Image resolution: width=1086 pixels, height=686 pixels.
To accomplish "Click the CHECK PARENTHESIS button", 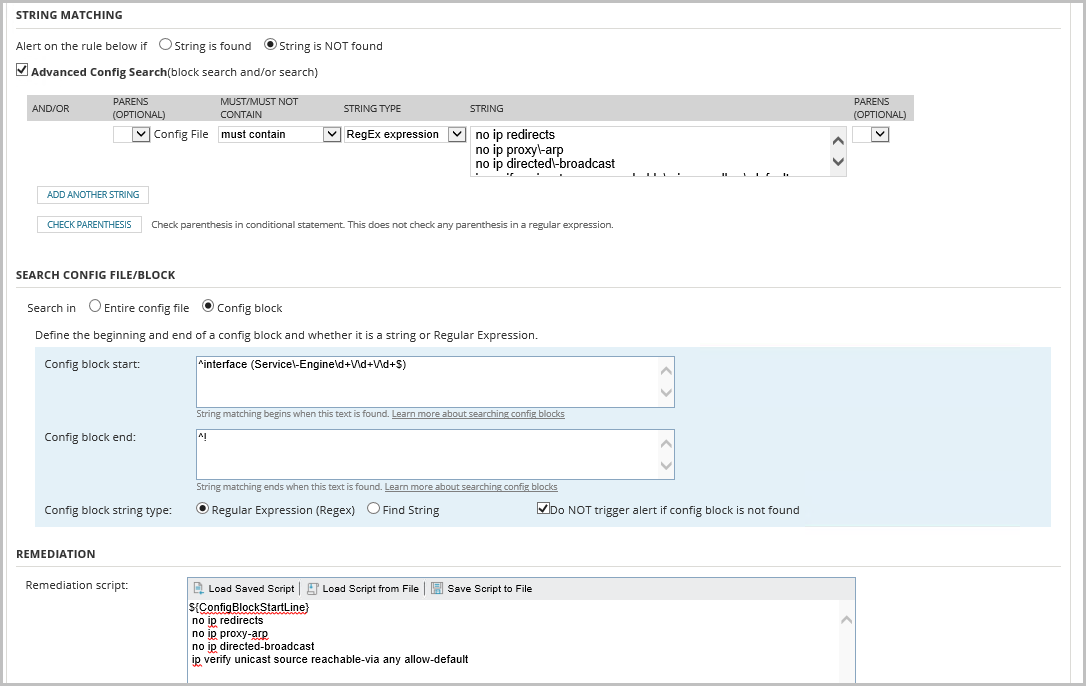I will (x=89, y=225).
